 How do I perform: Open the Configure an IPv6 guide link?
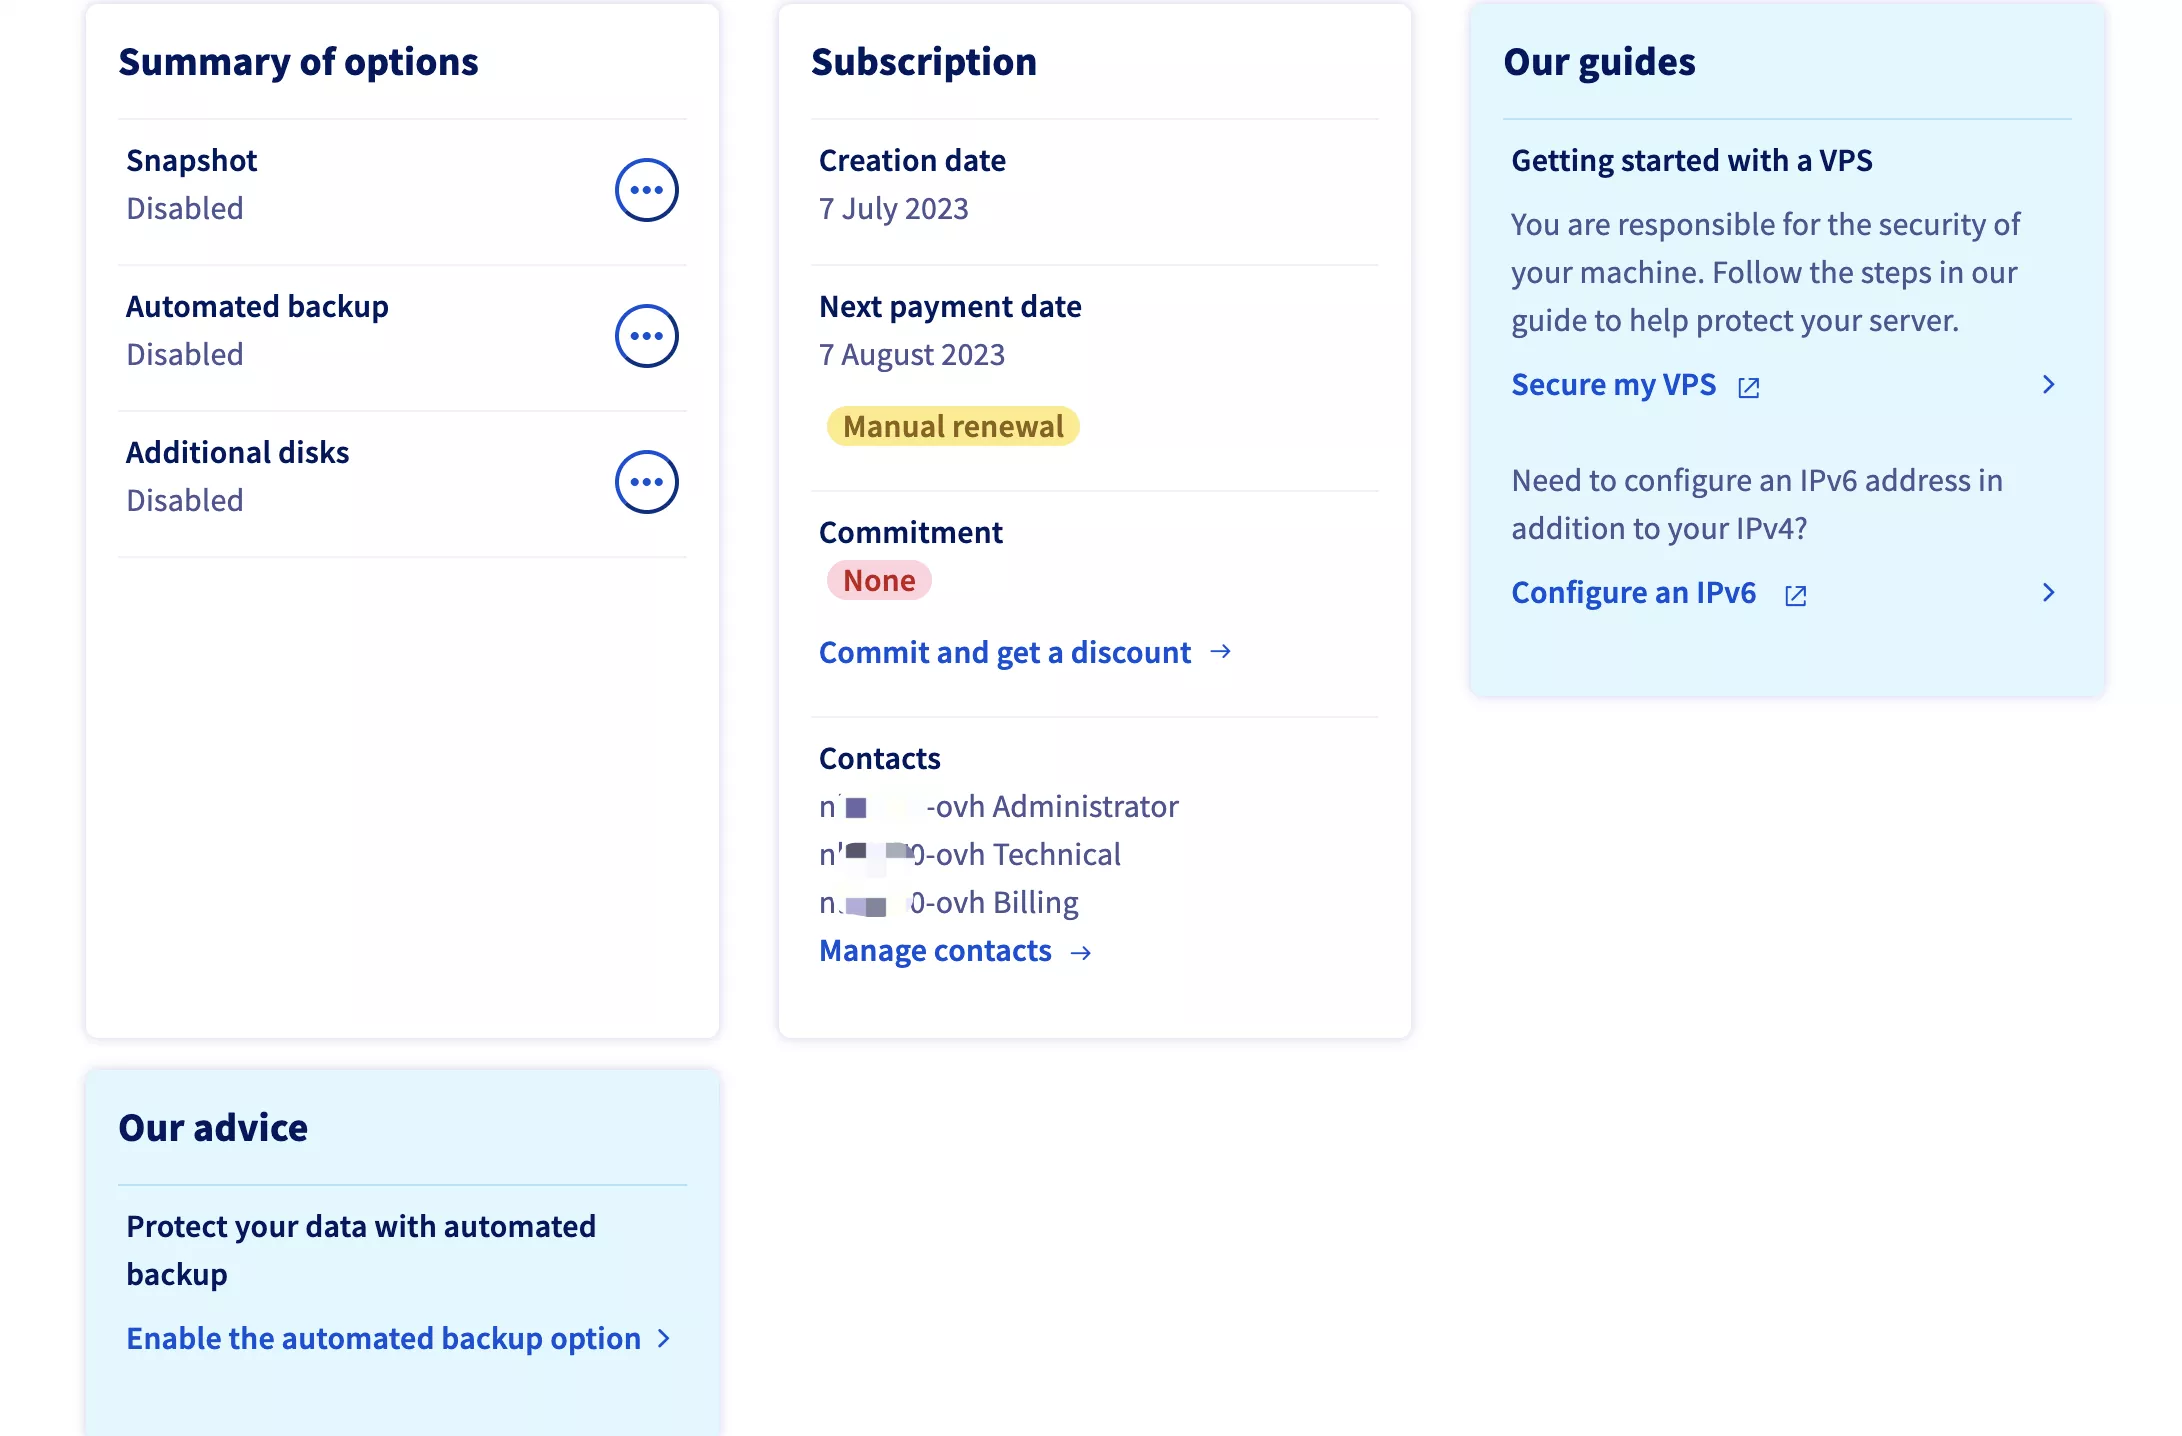click(x=1633, y=593)
